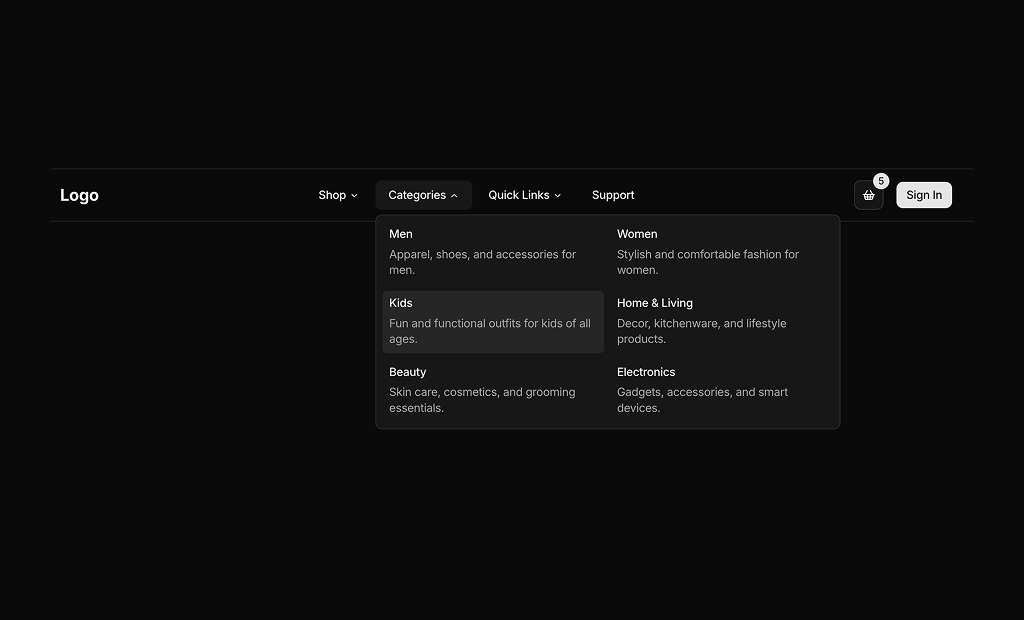Click the cart badge showing 5

[x=881, y=181]
